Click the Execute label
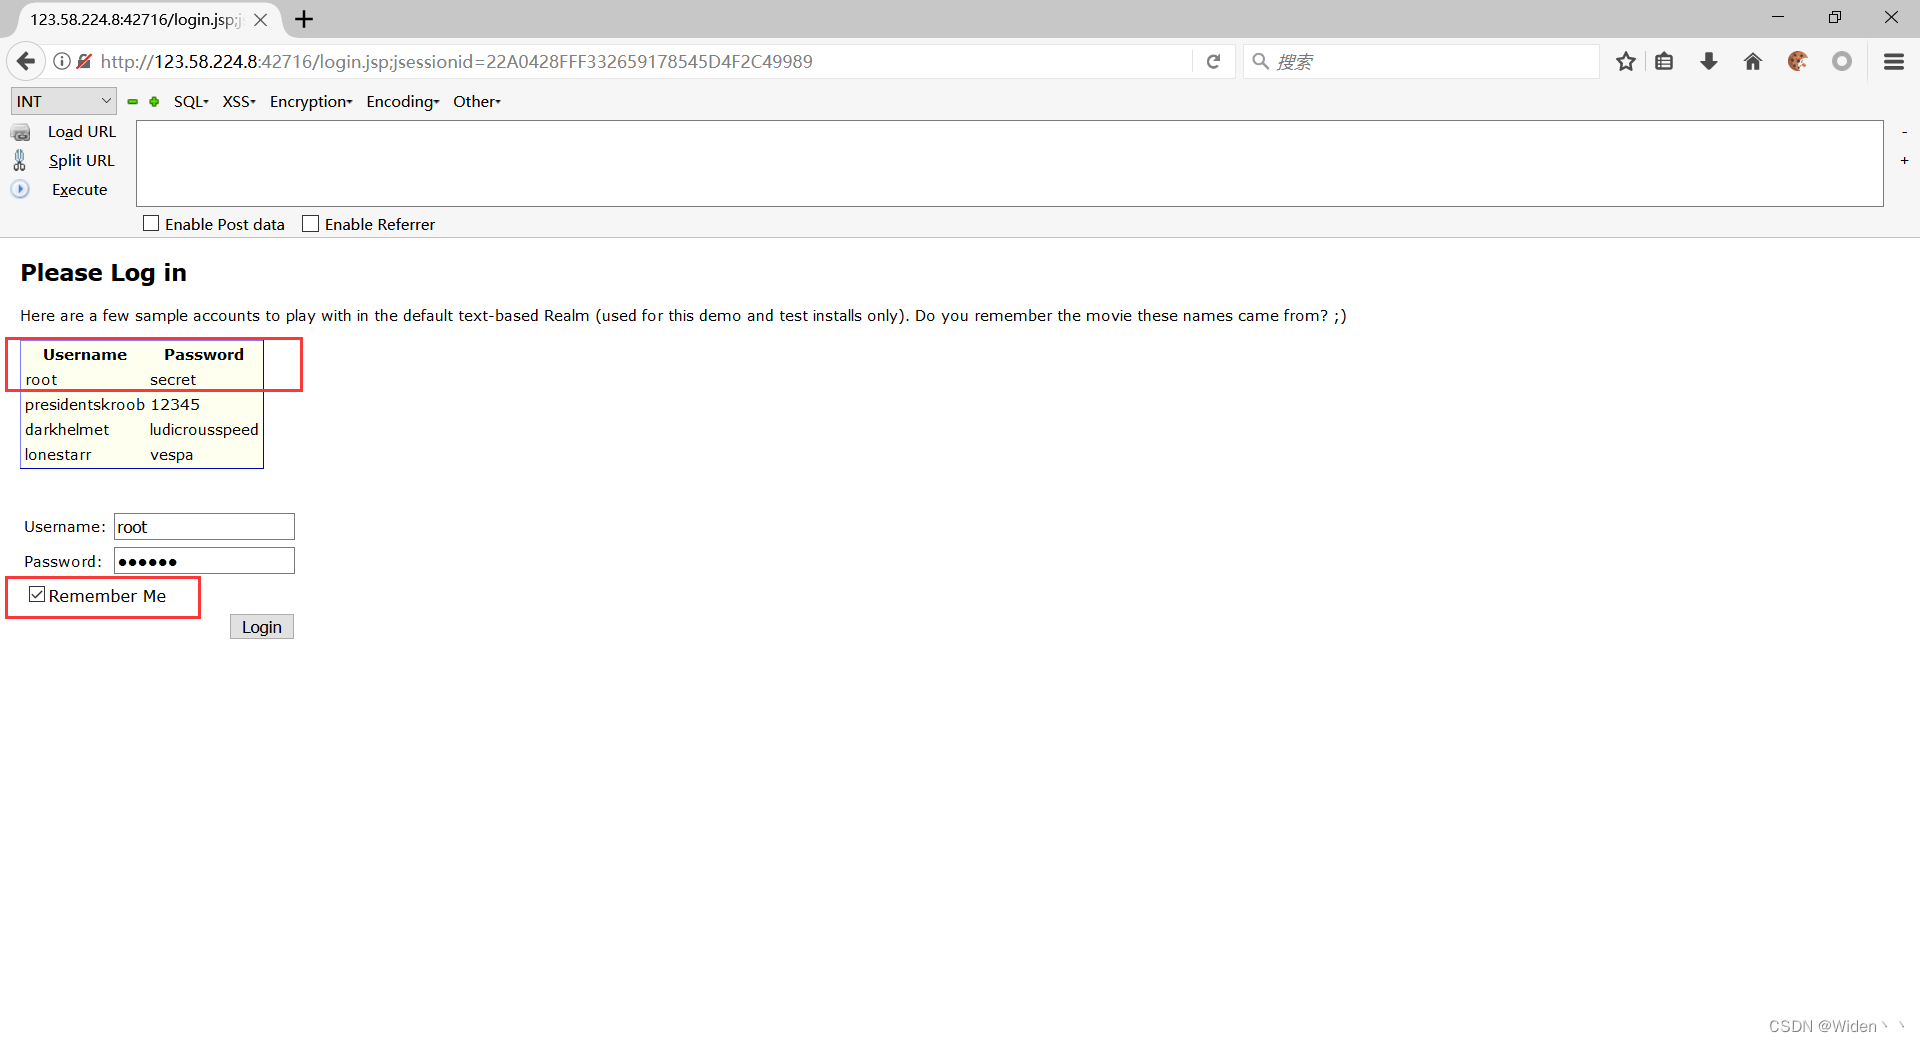 pyautogui.click(x=79, y=189)
